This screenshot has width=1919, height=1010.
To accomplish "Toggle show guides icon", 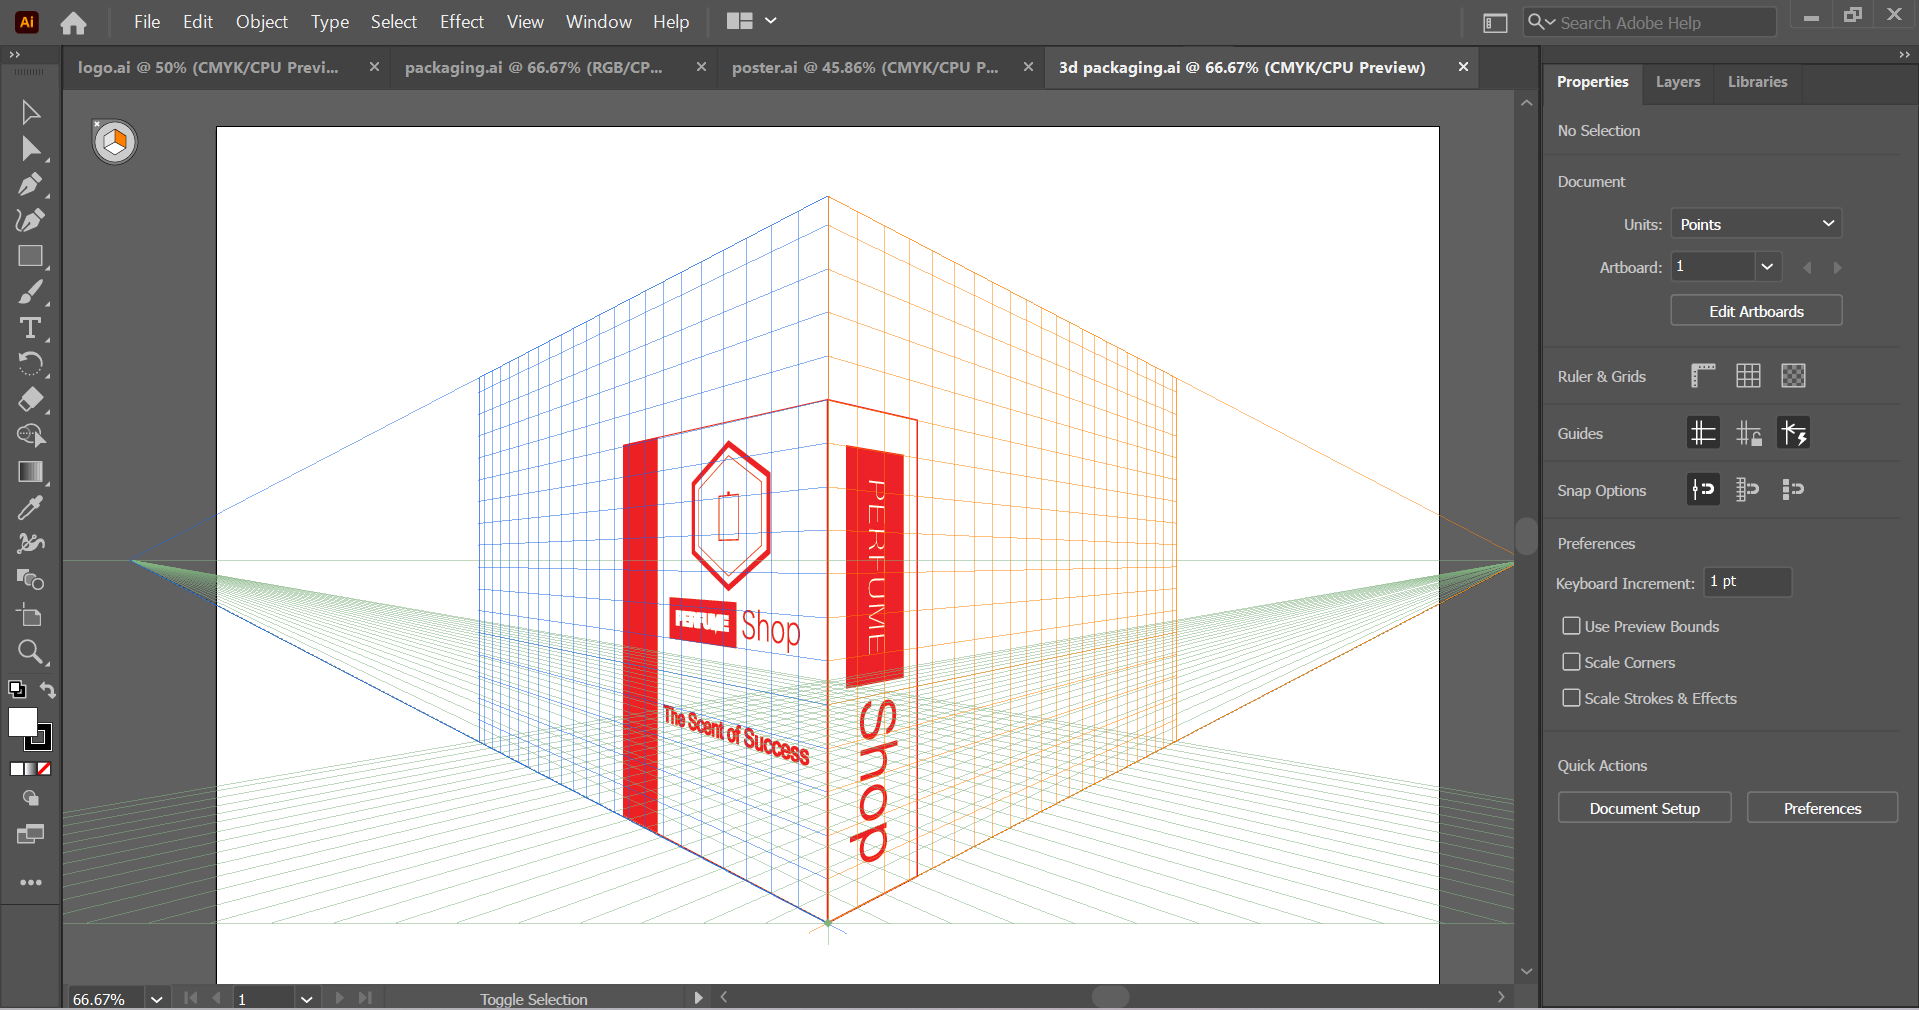I will (x=1703, y=433).
